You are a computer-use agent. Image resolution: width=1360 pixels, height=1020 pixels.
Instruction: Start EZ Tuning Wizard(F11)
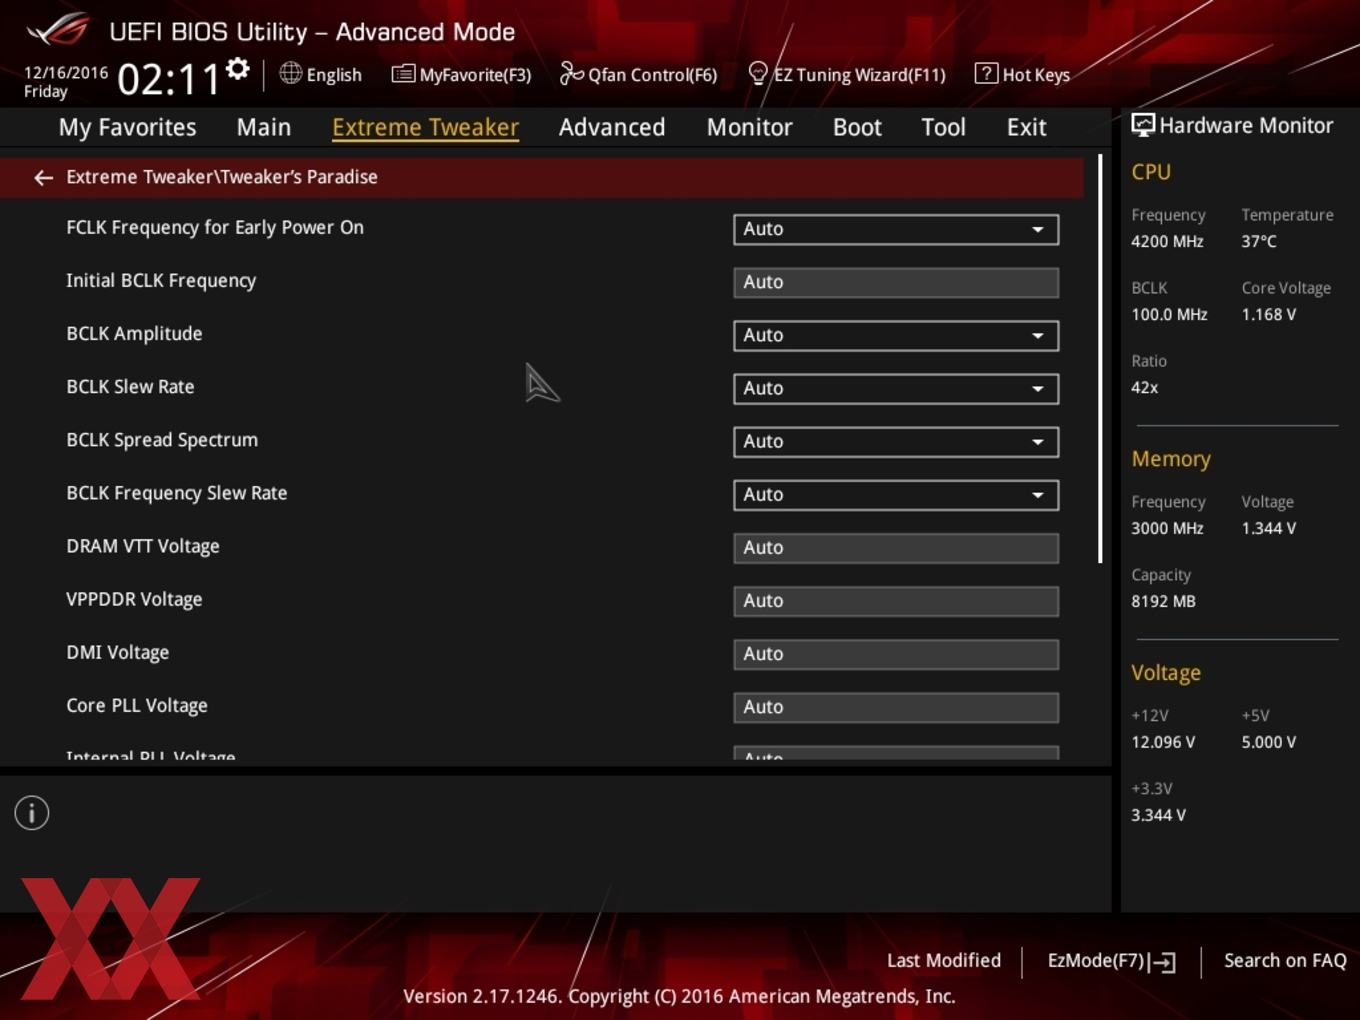847,74
